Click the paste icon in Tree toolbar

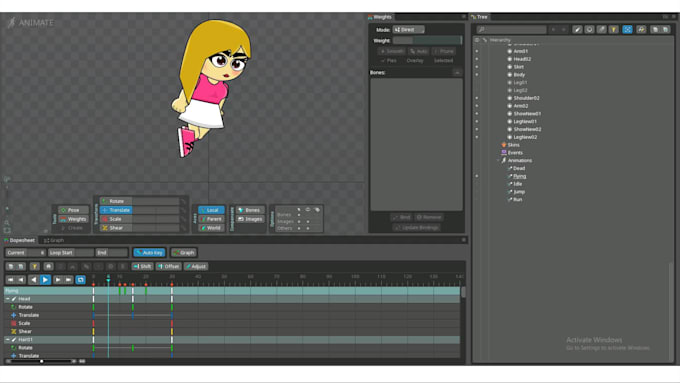coord(665,29)
